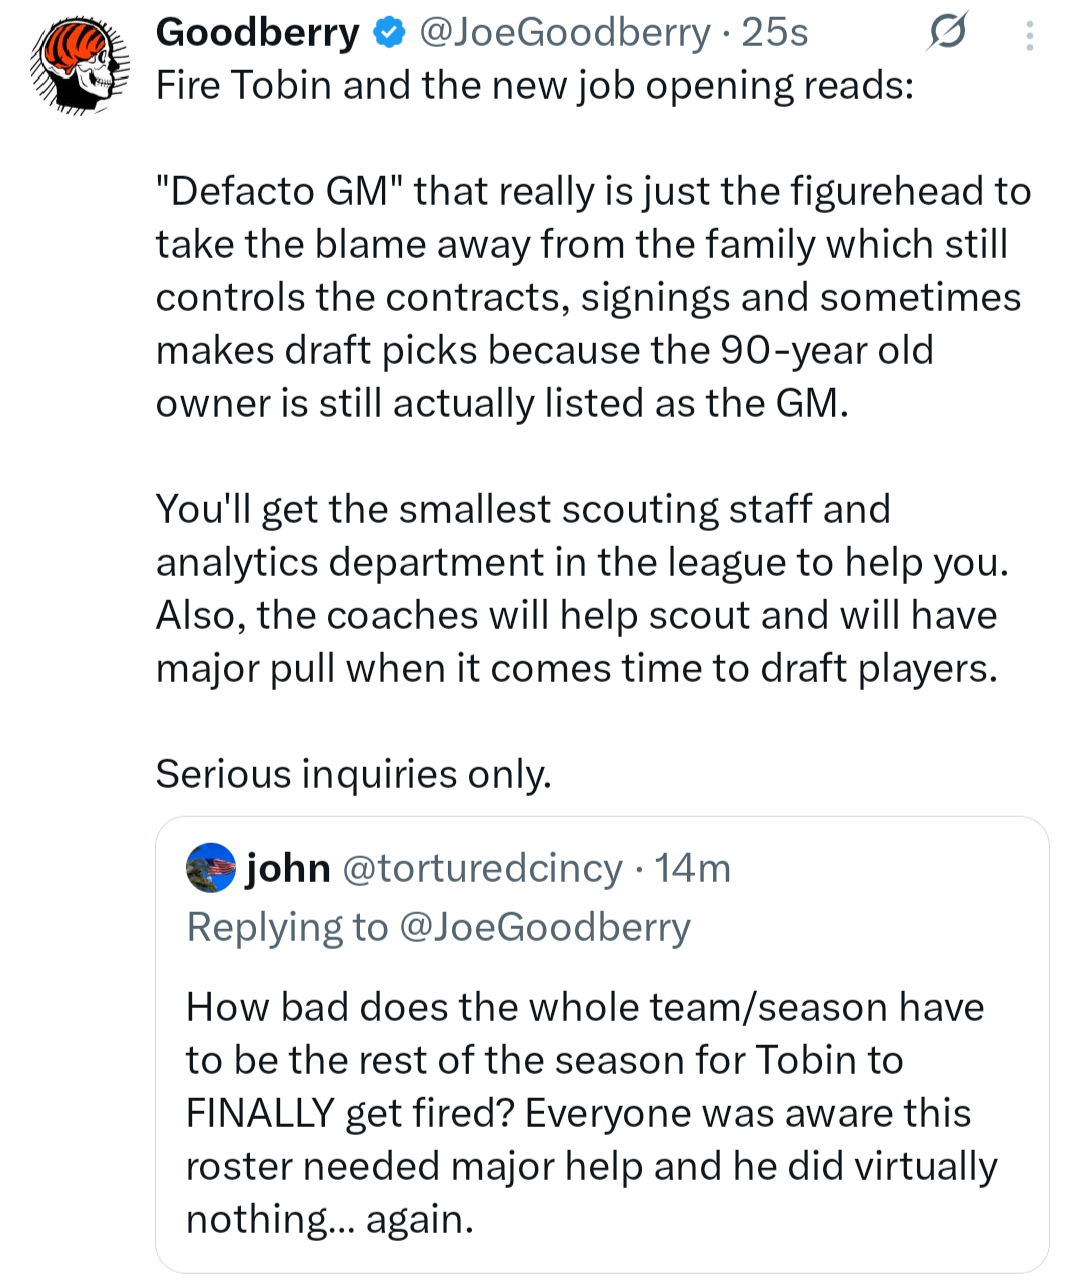Click the 'Defacto GM' paragraph text
The image size is (1080, 1281).
tap(590, 297)
